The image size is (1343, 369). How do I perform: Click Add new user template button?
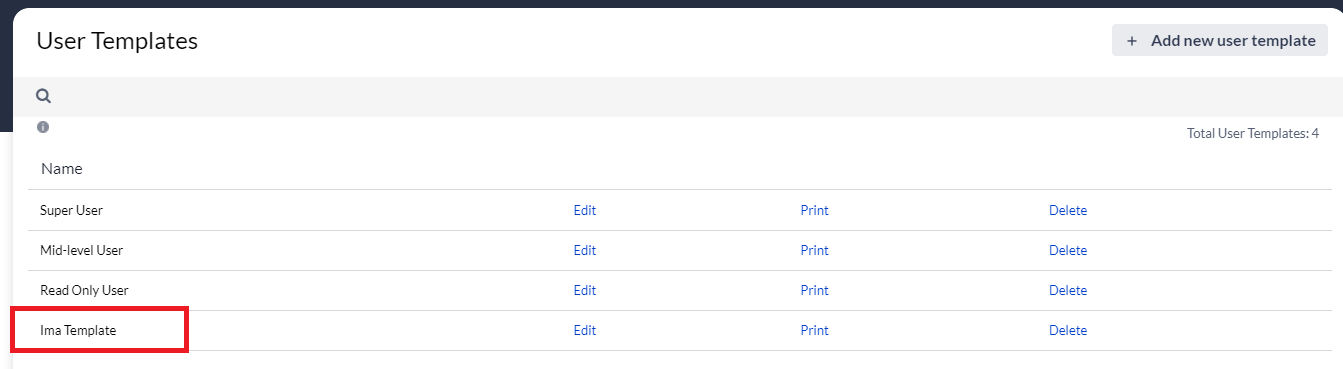point(1220,41)
